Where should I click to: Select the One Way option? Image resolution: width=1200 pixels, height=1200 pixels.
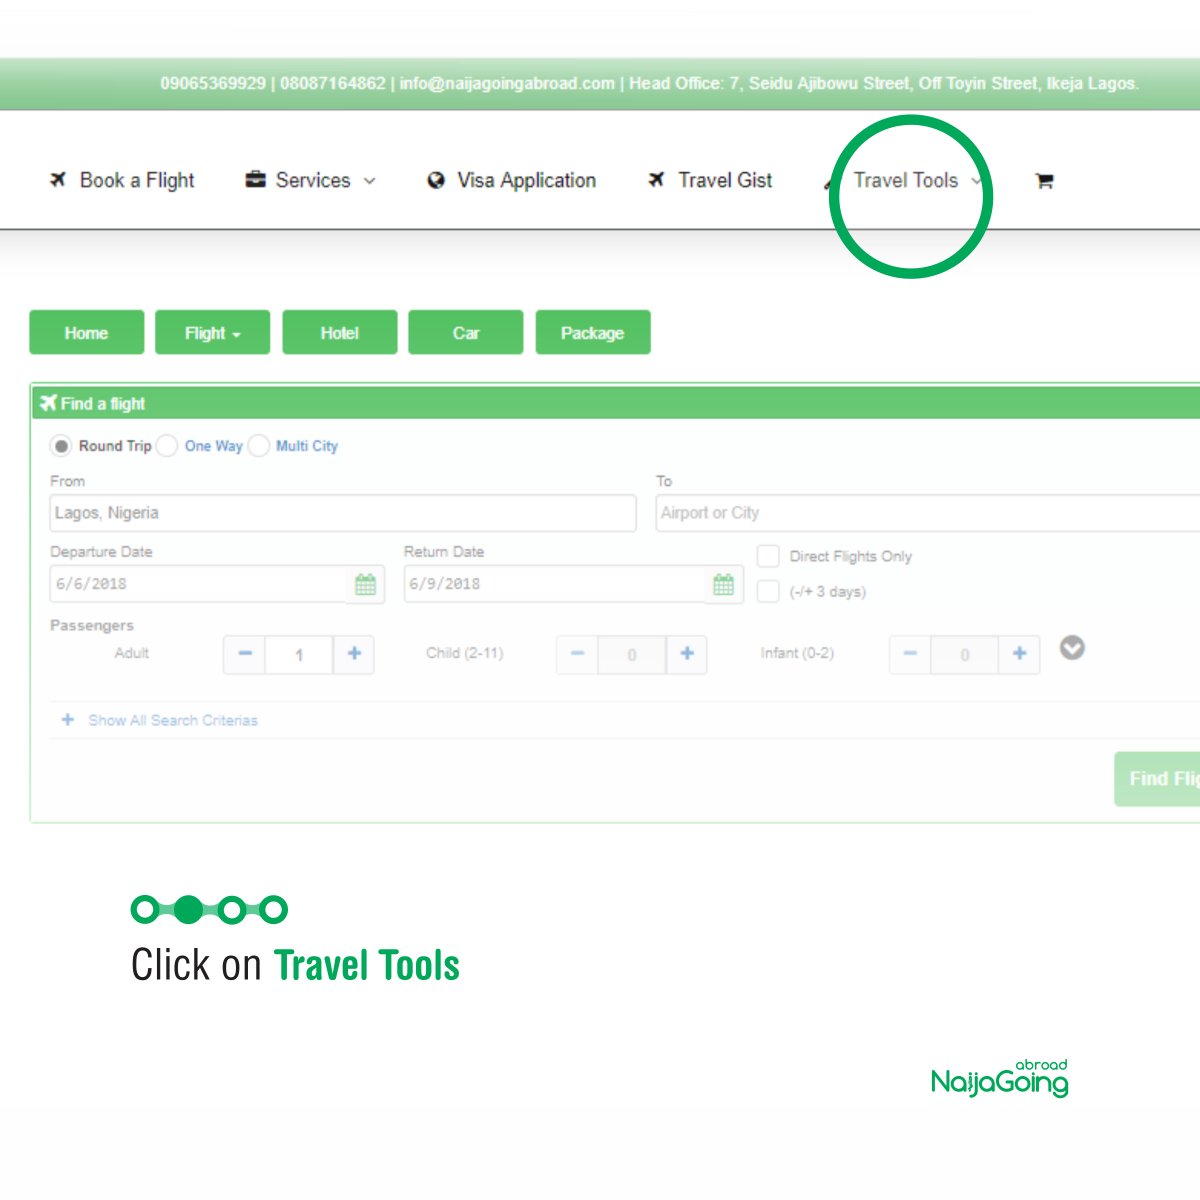tap(166, 446)
